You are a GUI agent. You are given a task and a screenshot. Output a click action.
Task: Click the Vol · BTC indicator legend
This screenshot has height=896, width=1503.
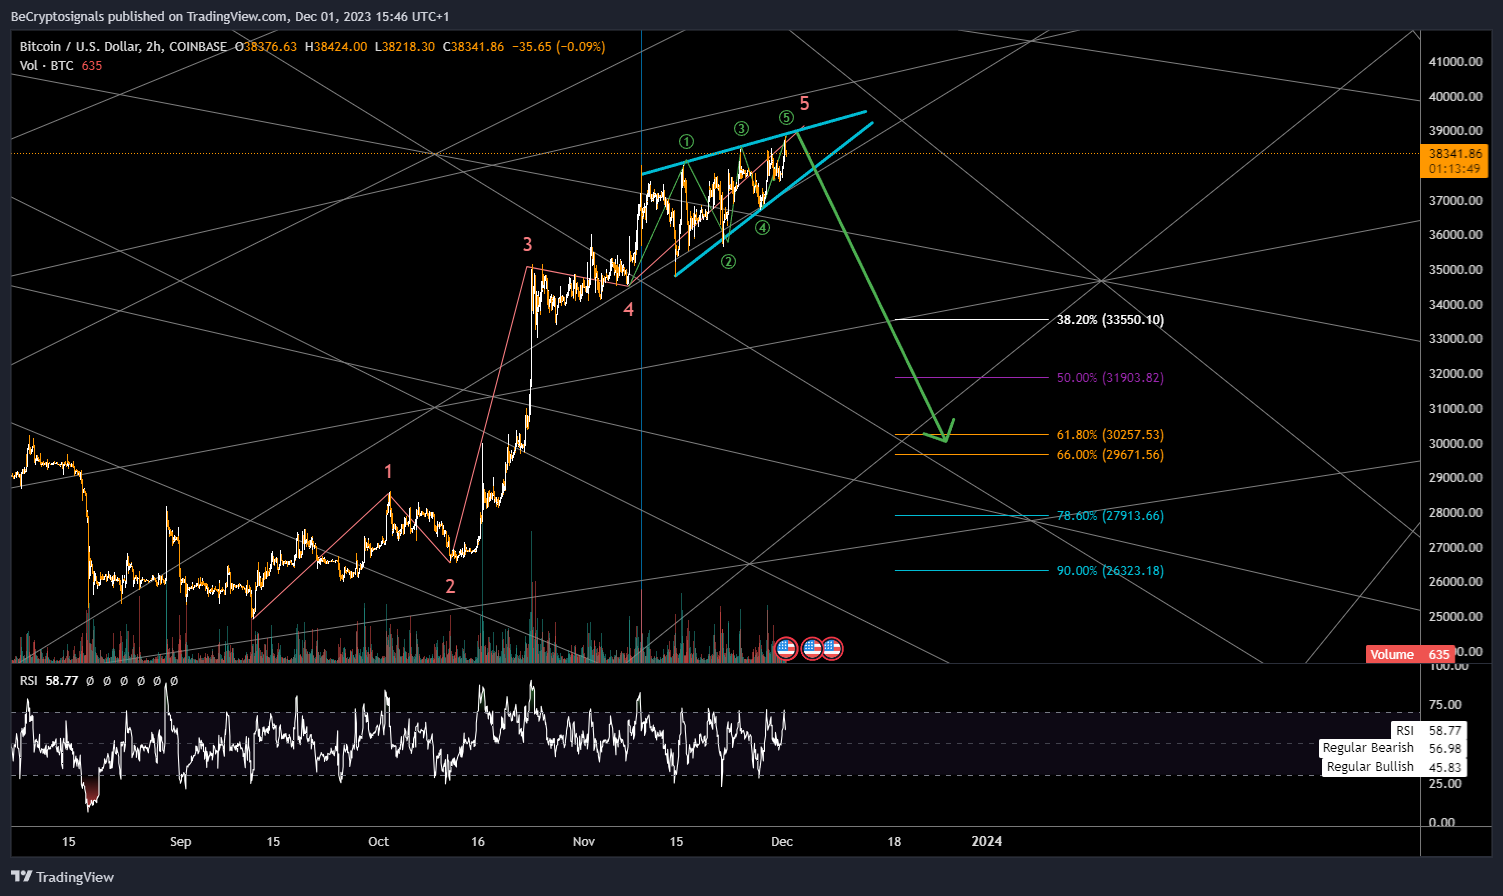point(47,66)
